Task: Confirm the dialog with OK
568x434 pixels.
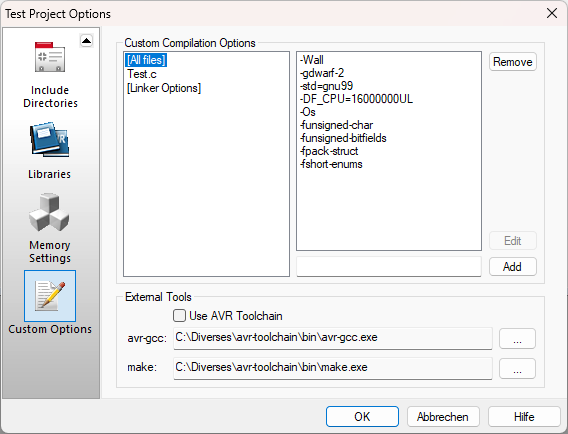Action: pyautogui.click(x=362, y=417)
